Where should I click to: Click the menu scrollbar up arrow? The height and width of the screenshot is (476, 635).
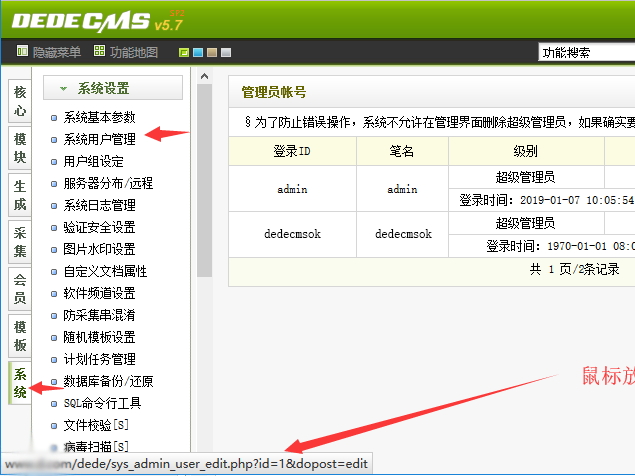205,76
